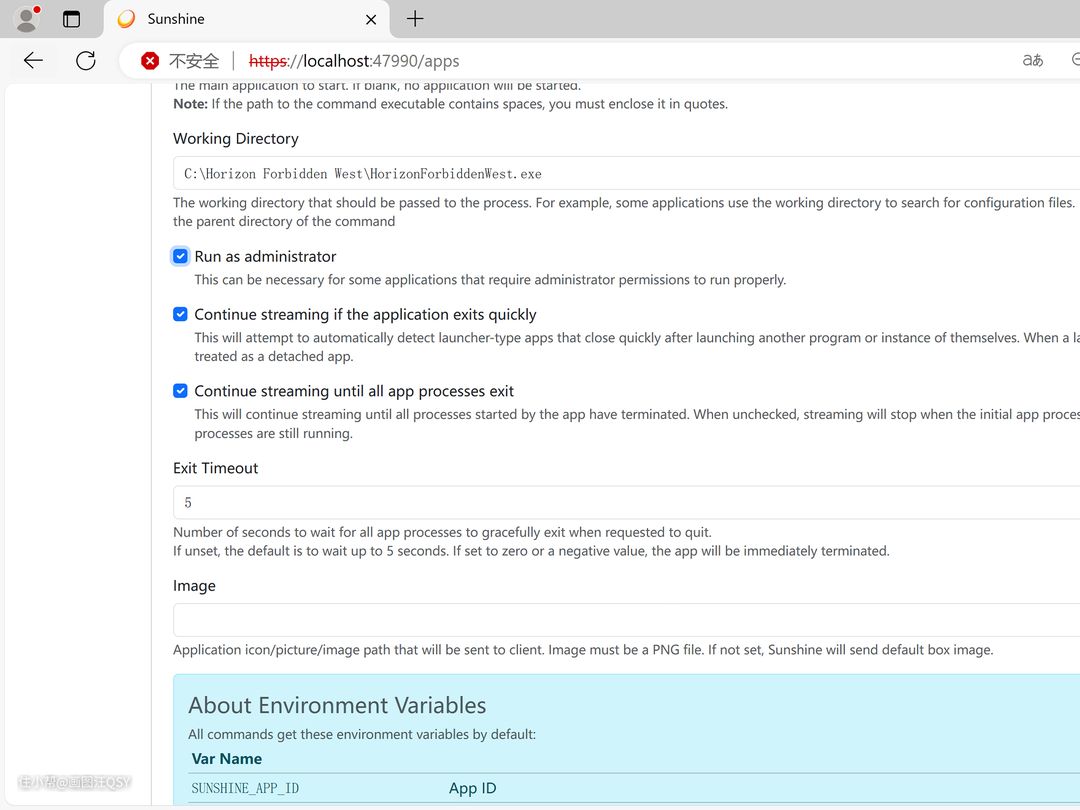
Task: Go back to the previous page
Action: pyautogui.click(x=33, y=61)
